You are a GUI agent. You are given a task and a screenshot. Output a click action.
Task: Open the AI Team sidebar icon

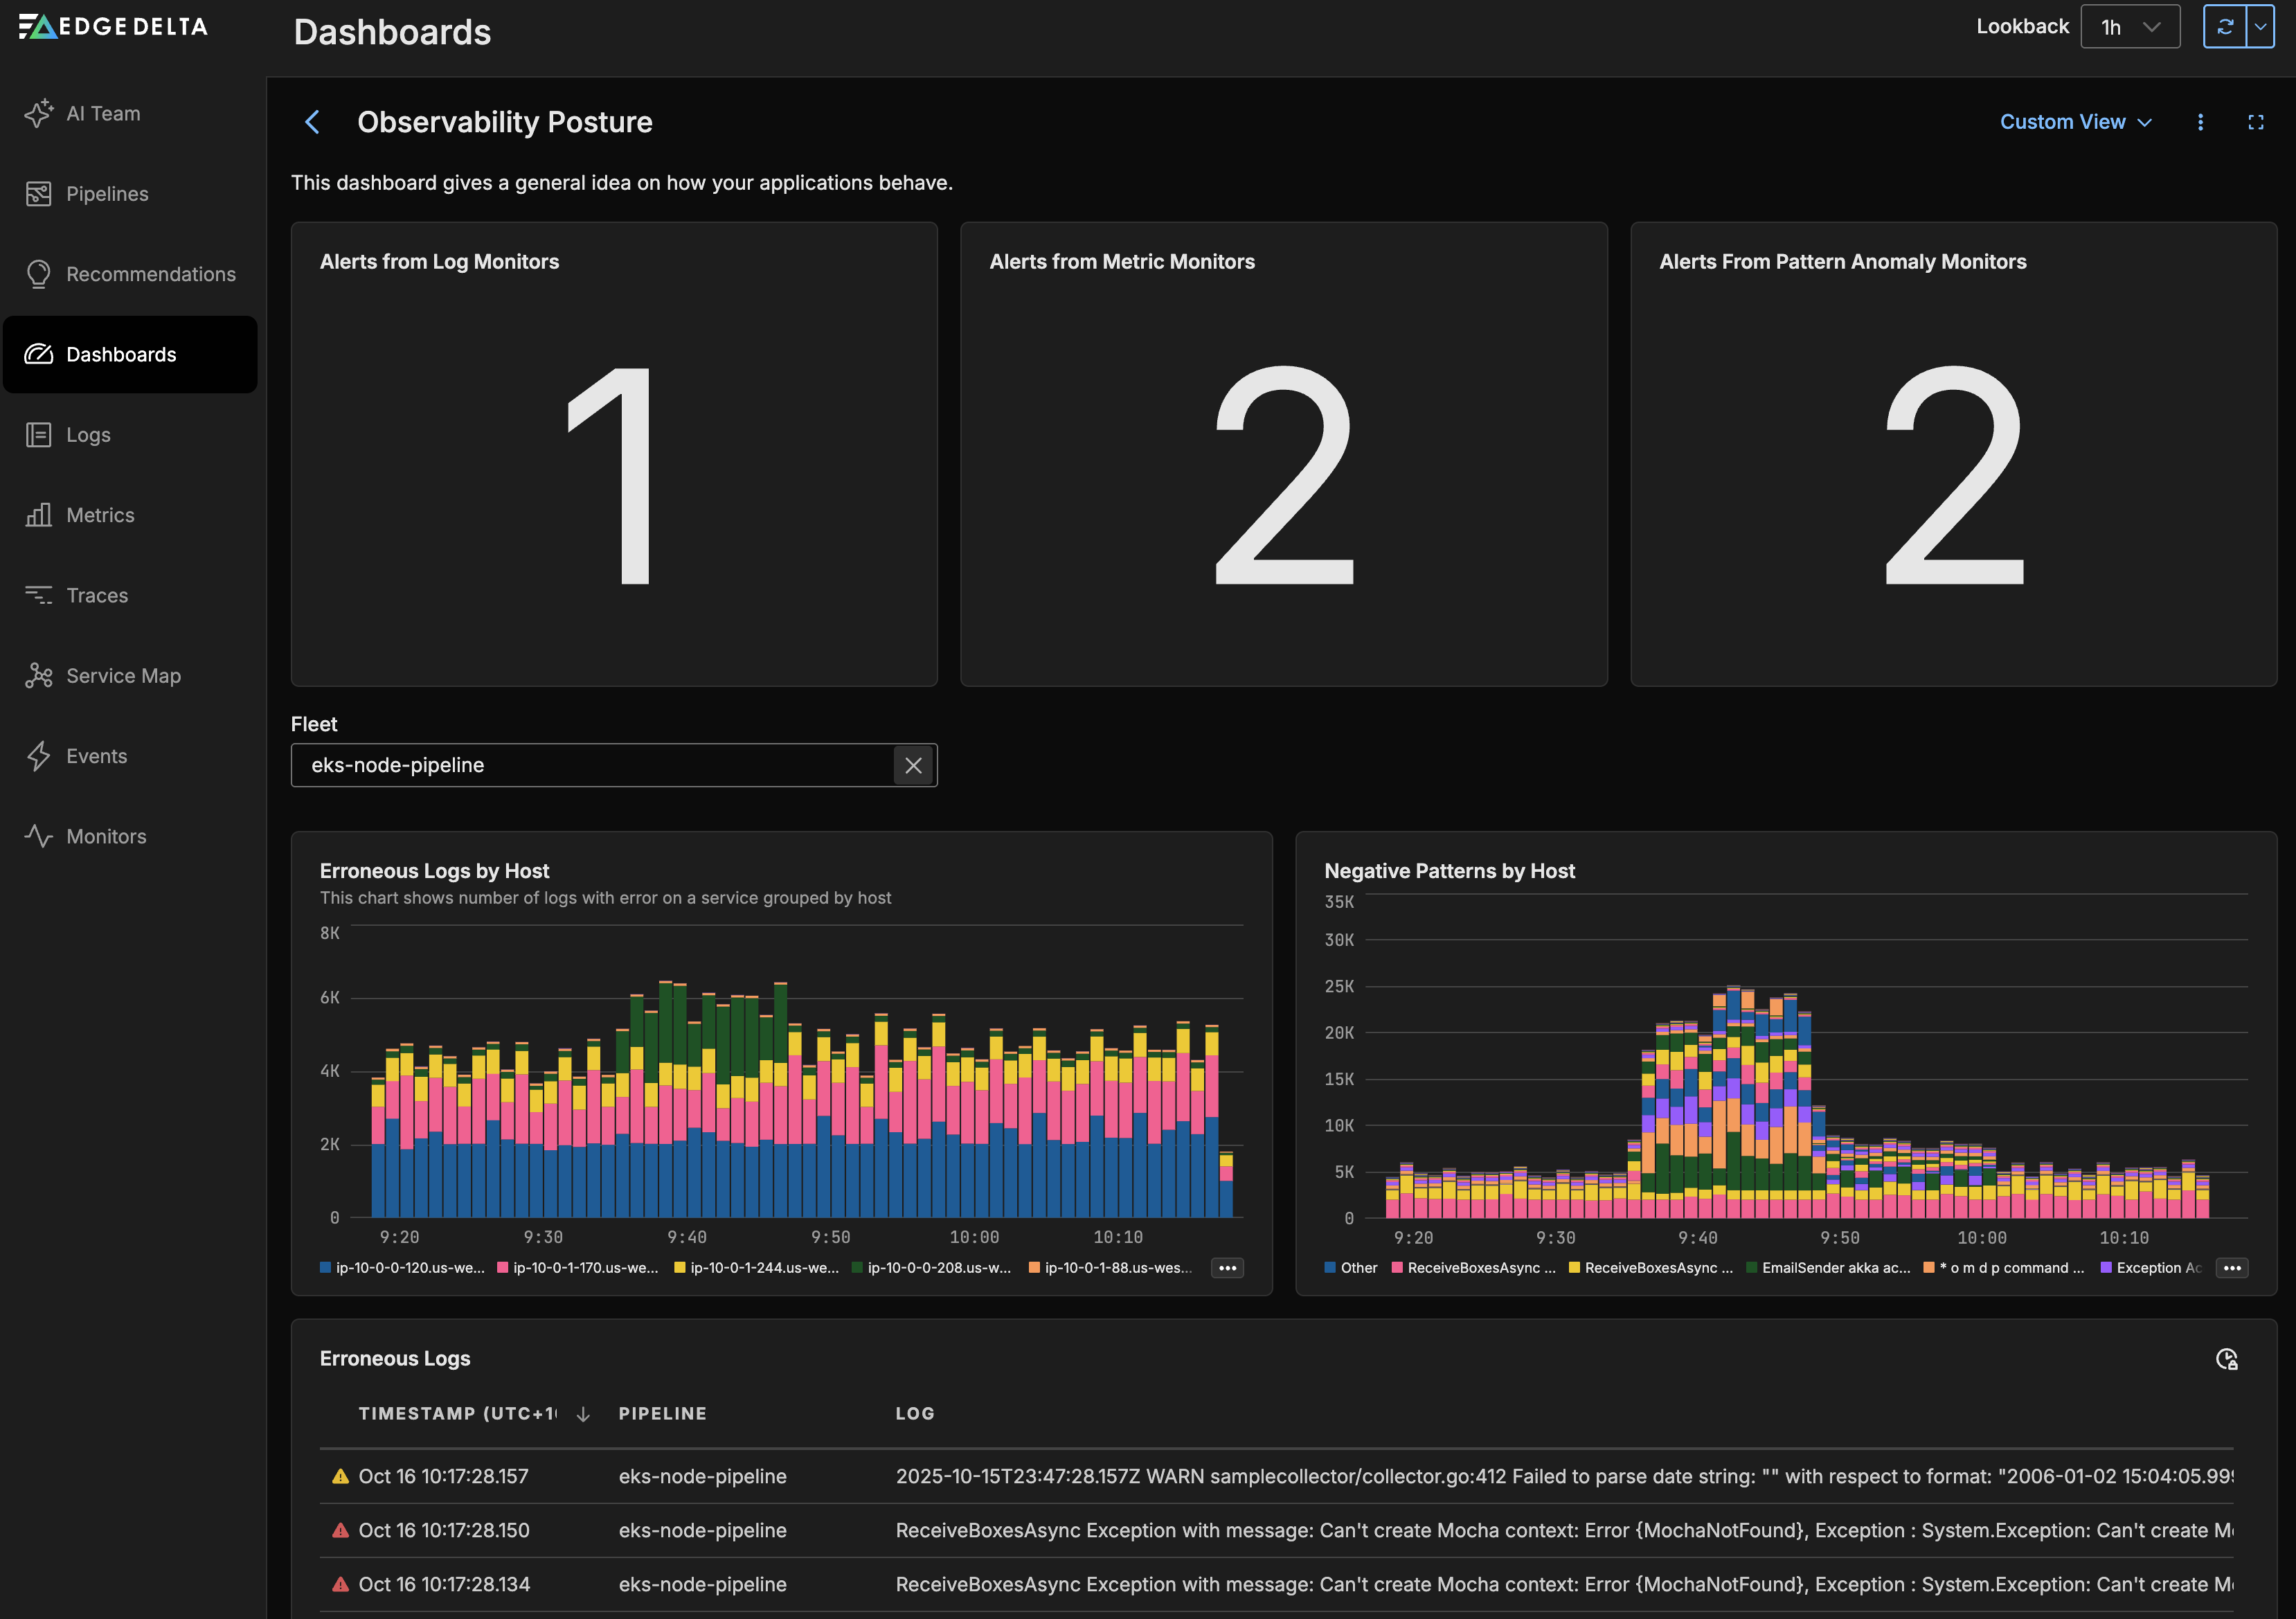tap(38, 113)
